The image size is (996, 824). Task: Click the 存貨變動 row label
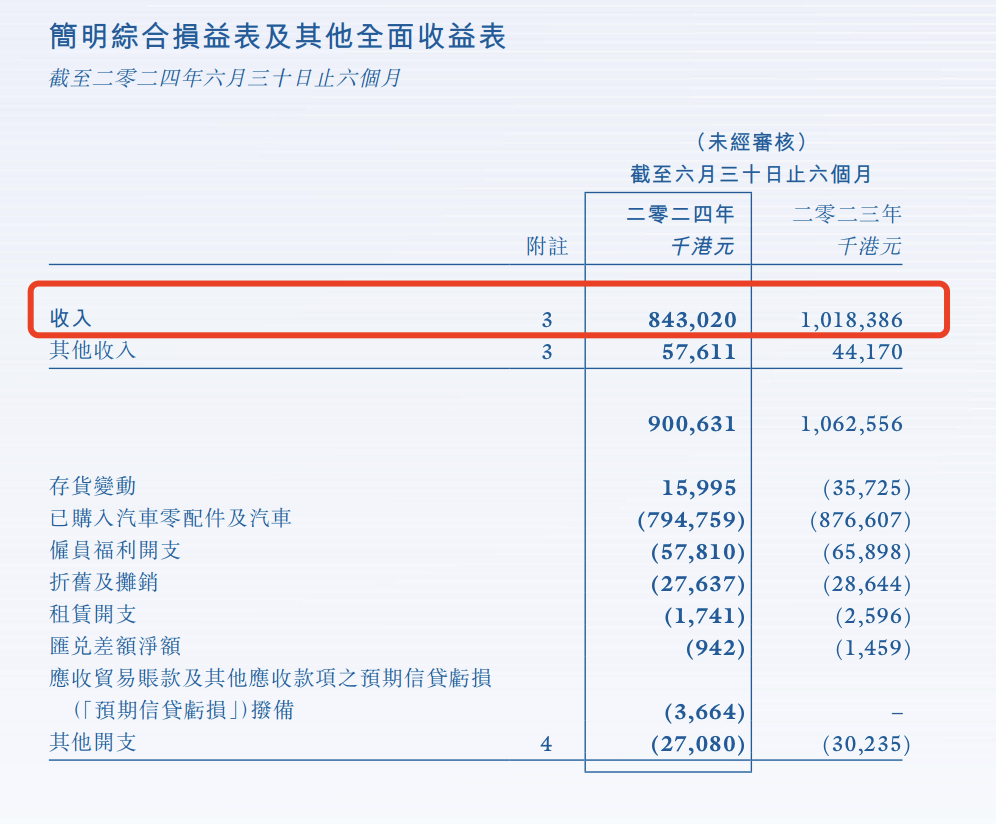93,487
